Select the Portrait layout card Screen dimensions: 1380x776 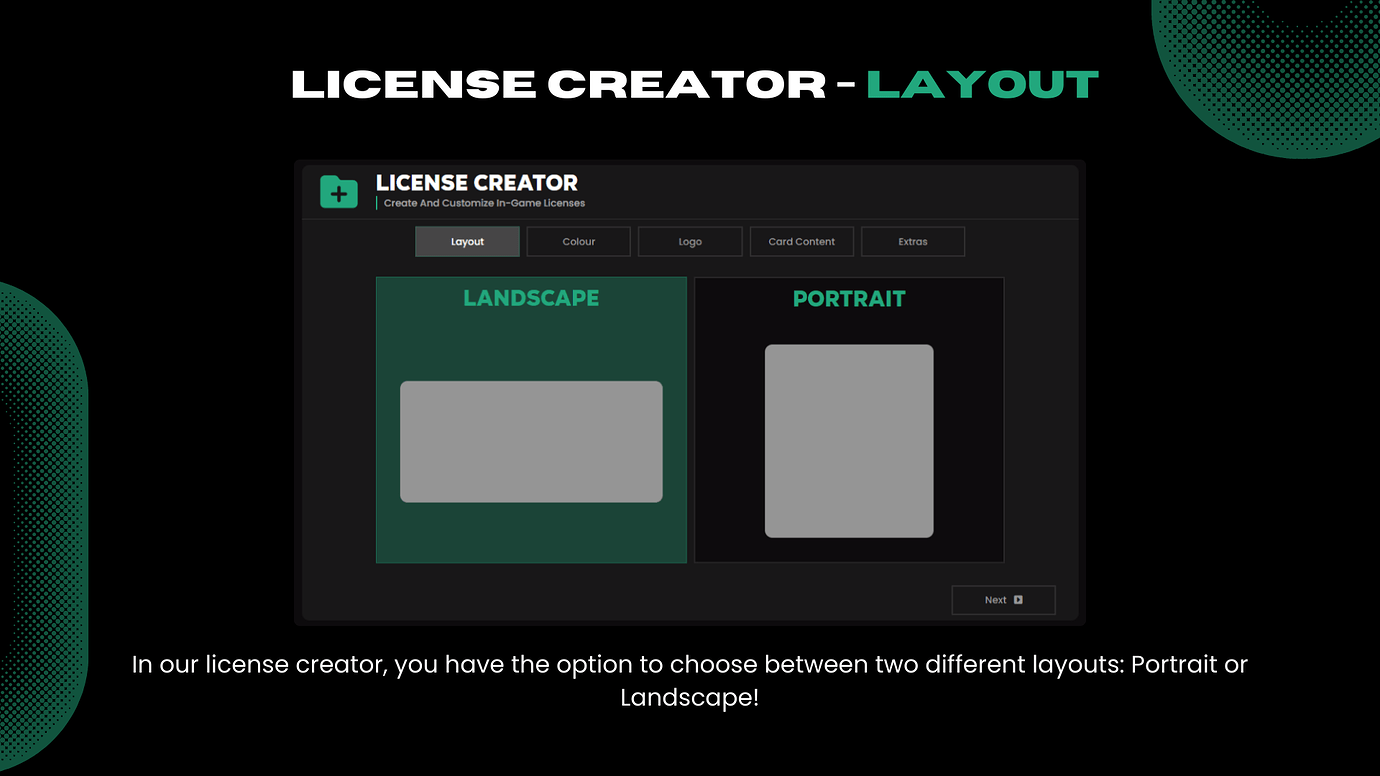(x=849, y=419)
